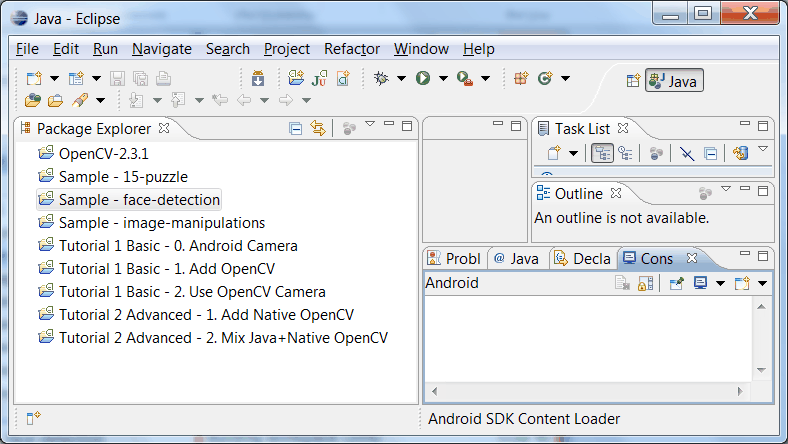Open the Debug dropdown arrow
The width and height of the screenshot is (788, 444).
click(x=402, y=78)
